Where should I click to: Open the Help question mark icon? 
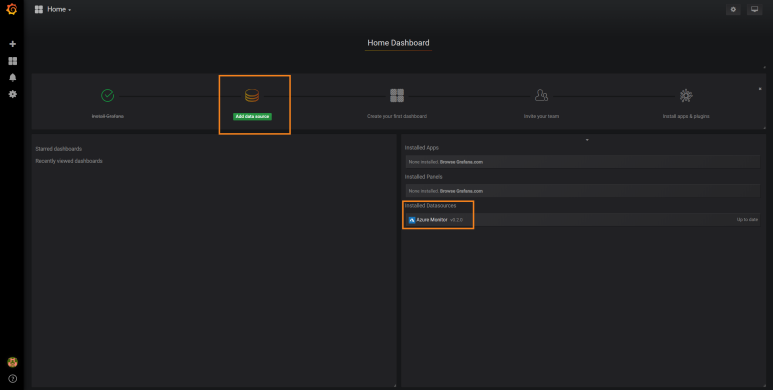click(x=12, y=379)
